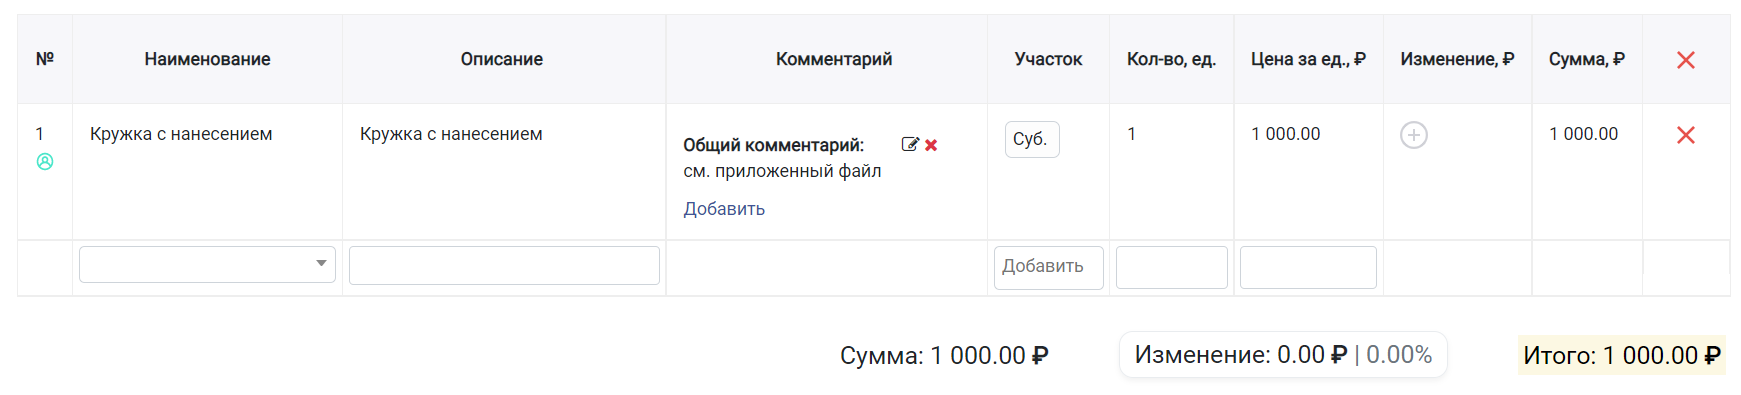Viewport: 1741px width, 395px height.
Task: Click the Изменение summary badge
Action: click(1283, 355)
